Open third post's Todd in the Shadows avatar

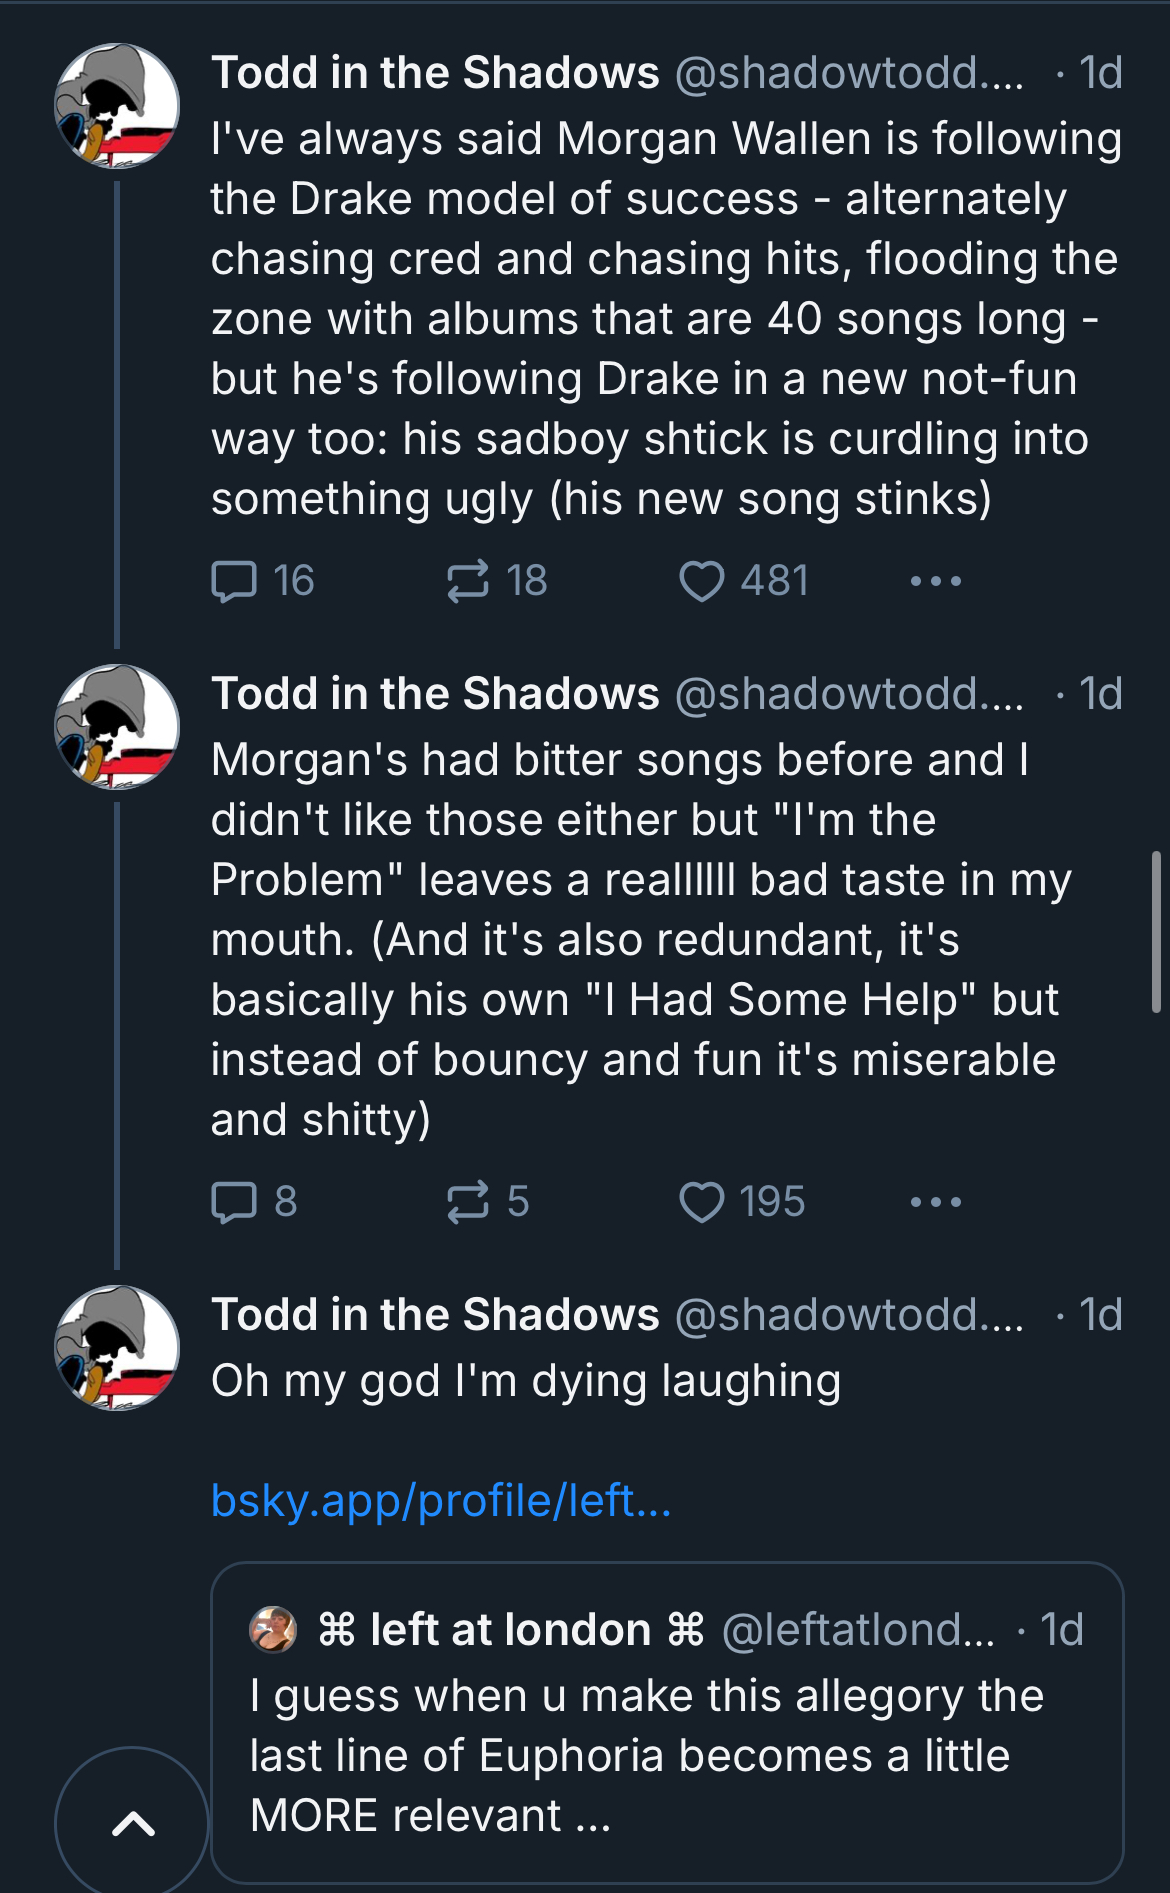point(117,1348)
